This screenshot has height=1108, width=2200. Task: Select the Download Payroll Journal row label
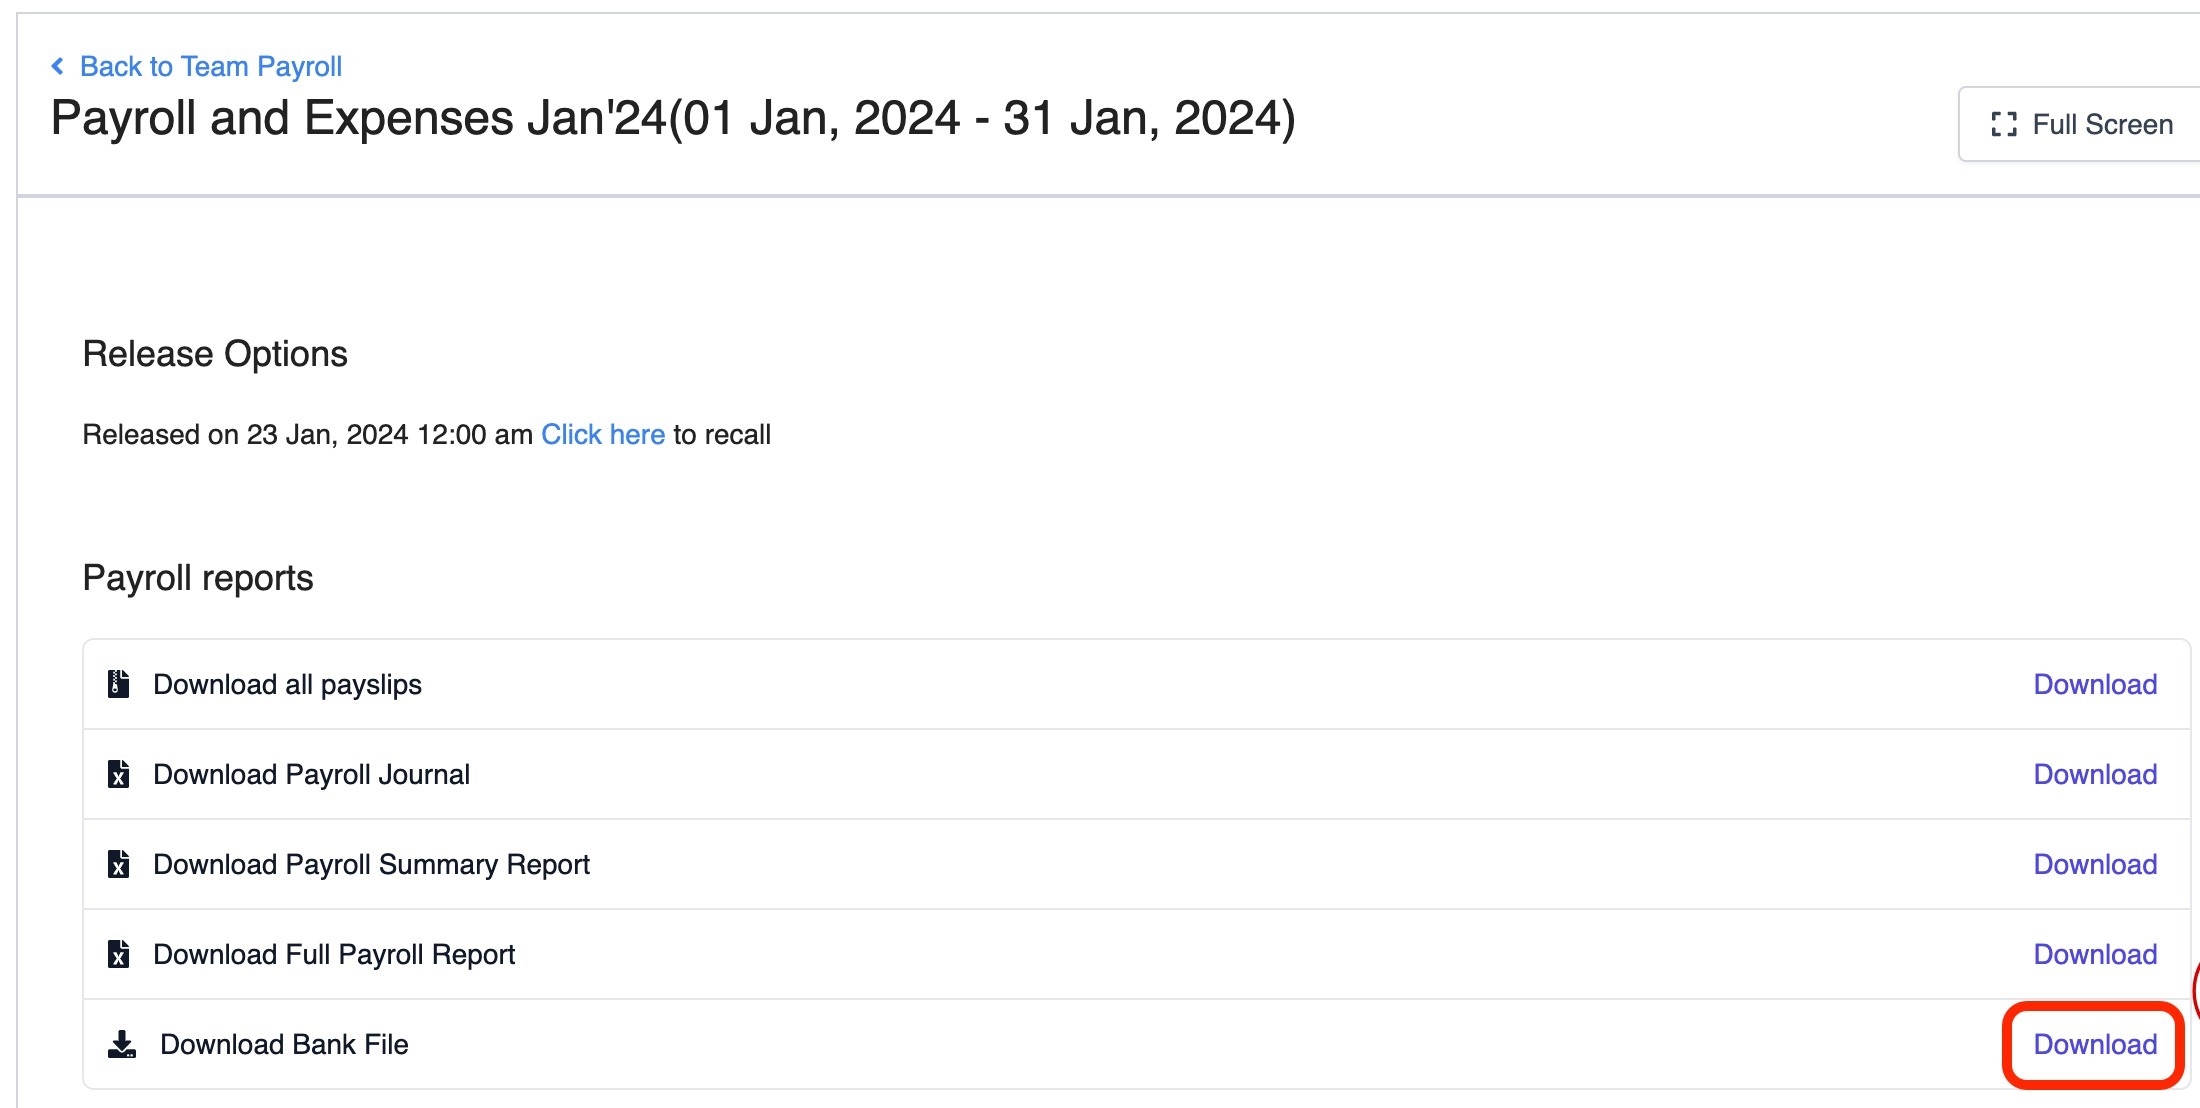click(x=311, y=775)
